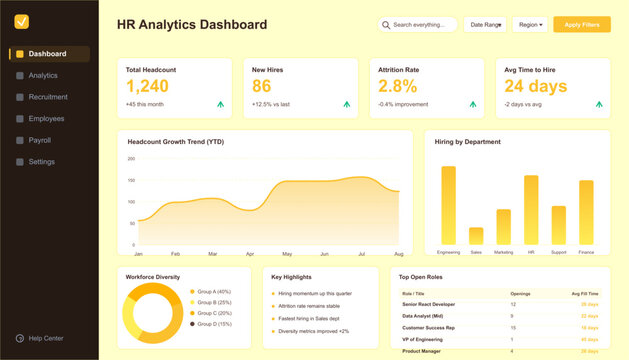Open the Region dropdown

pyautogui.click(x=530, y=25)
